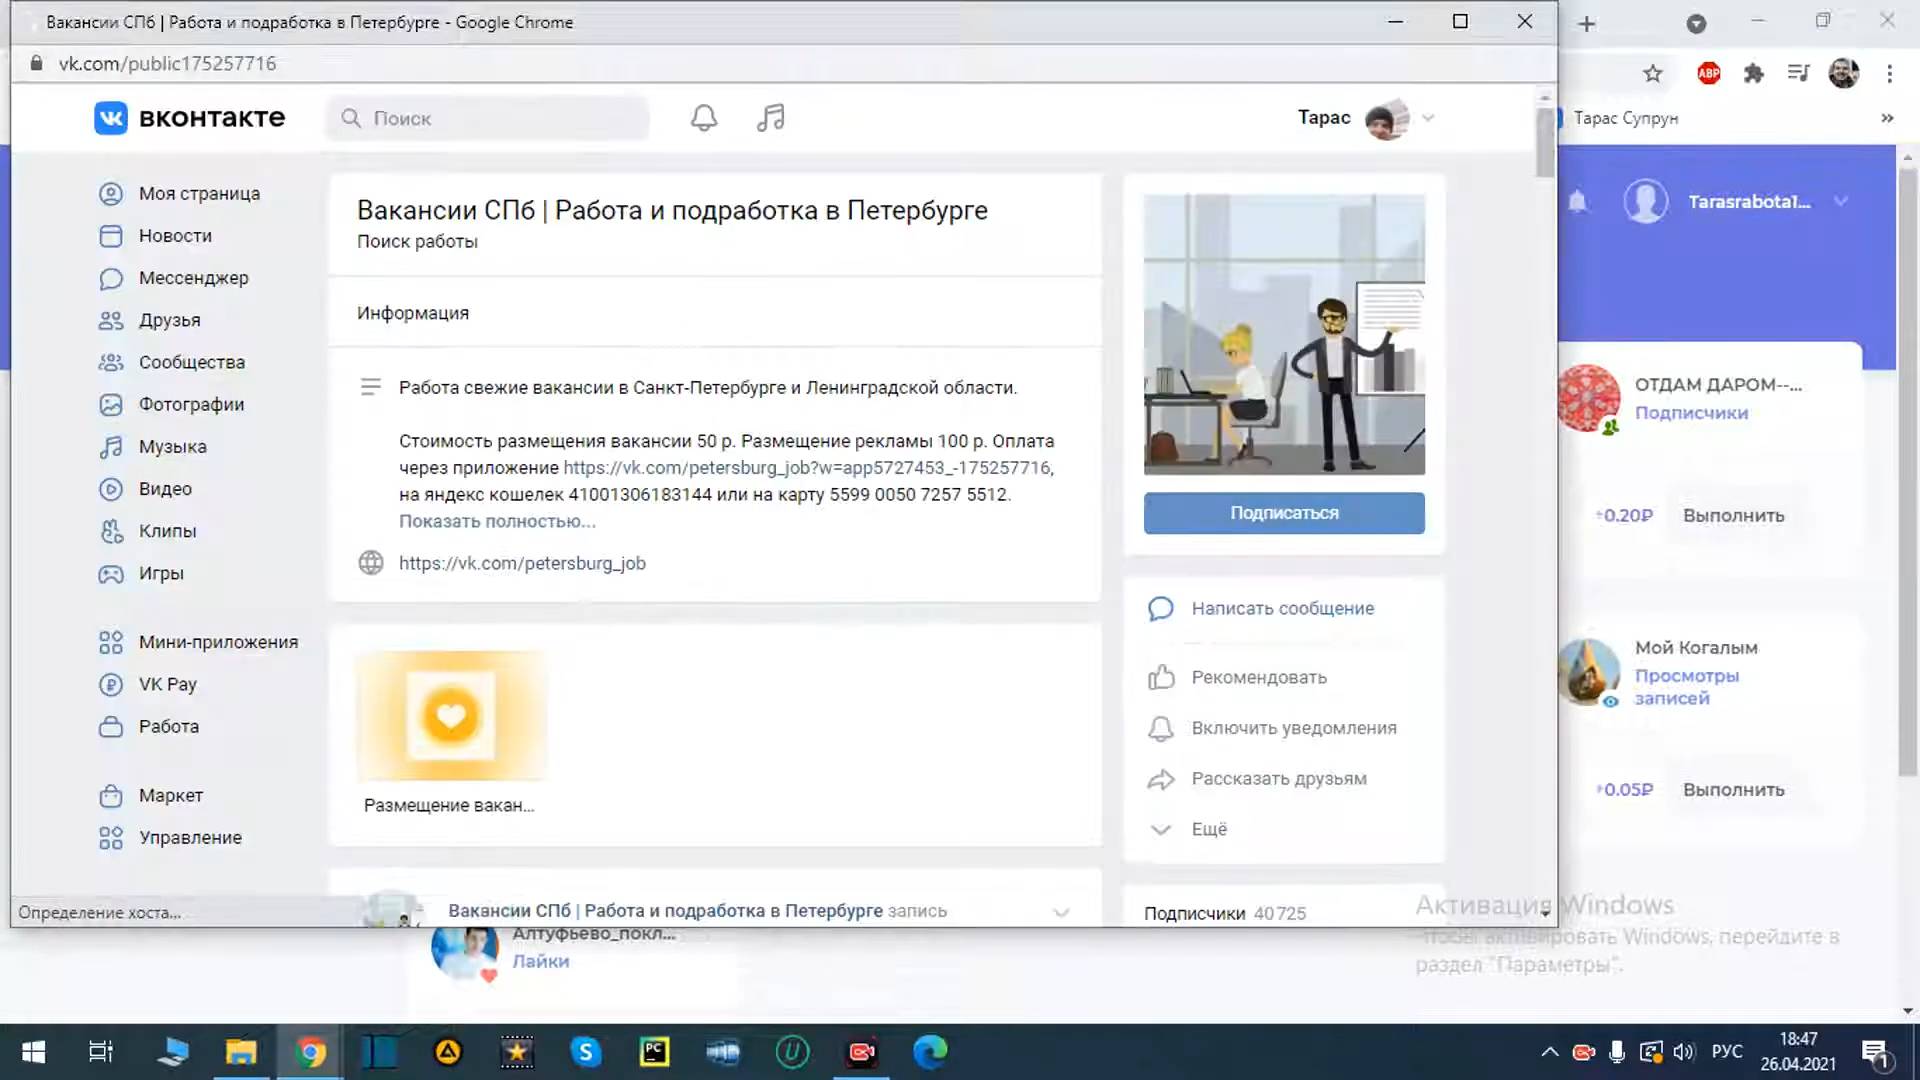Open the Chrome extensions puzzle icon
Image resolution: width=1920 pixels, height=1080 pixels.
click(1753, 73)
